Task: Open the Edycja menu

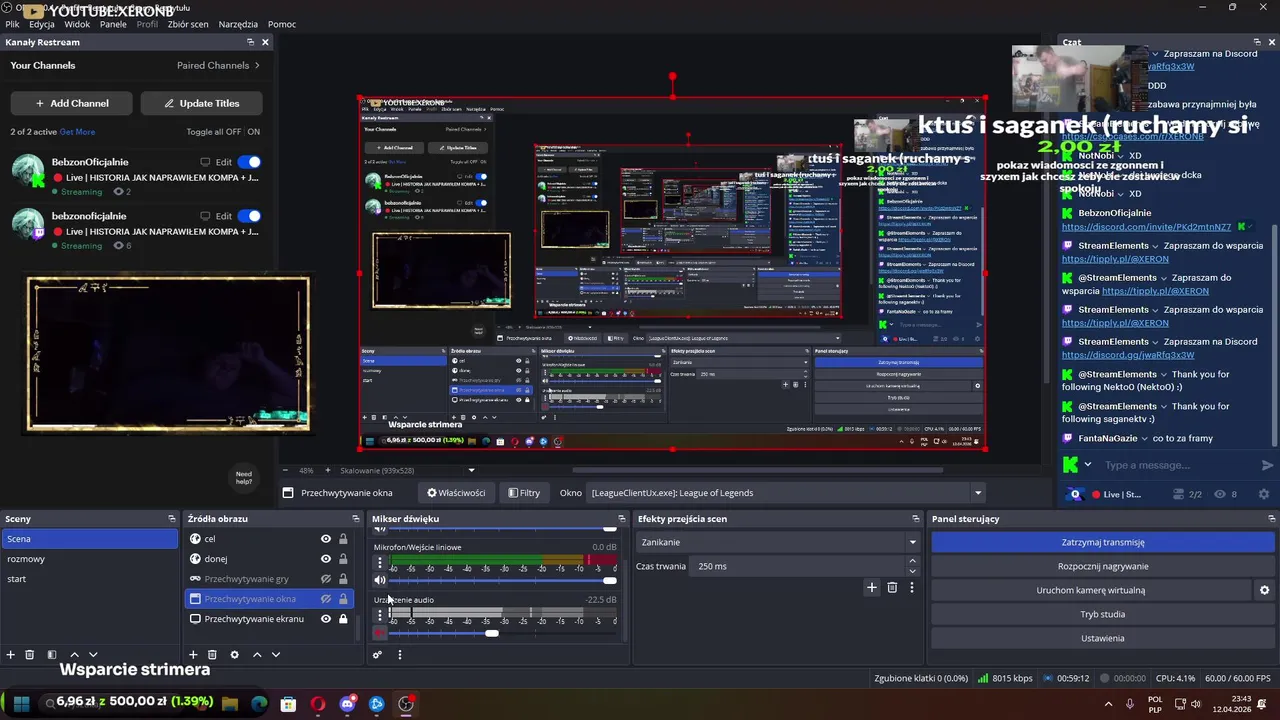Action: (x=42, y=24)
